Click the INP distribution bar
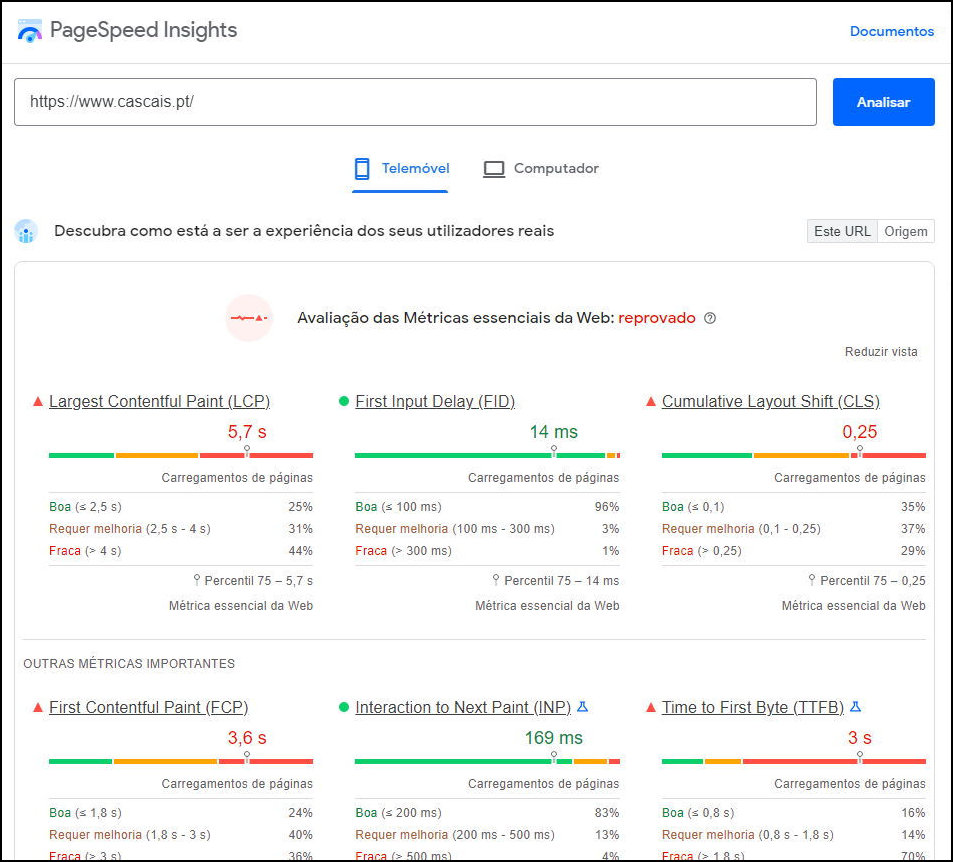The width and height of the screenshot is (953, 862). click(487, 761)
